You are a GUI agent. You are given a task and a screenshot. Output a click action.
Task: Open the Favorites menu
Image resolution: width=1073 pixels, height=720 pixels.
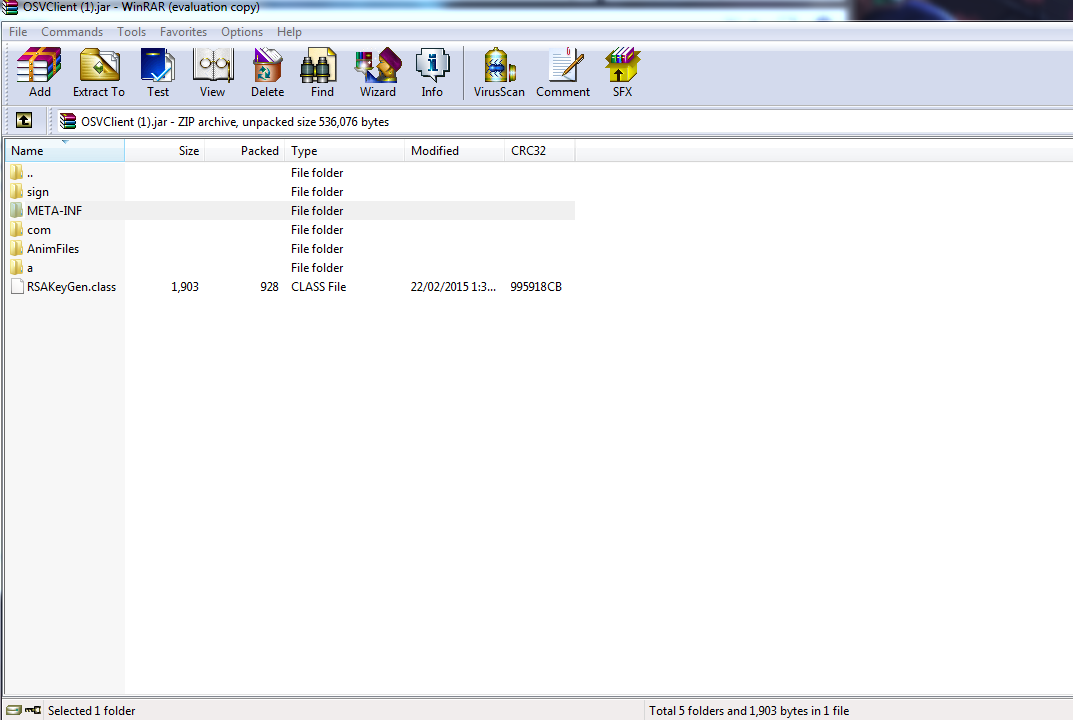tap(183, 31)
